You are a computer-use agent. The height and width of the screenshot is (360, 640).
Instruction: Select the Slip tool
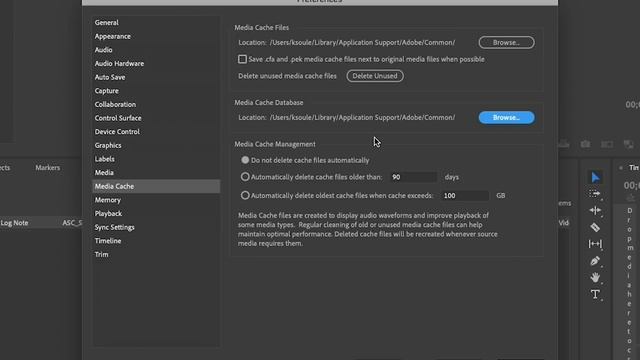pos(595,244)
